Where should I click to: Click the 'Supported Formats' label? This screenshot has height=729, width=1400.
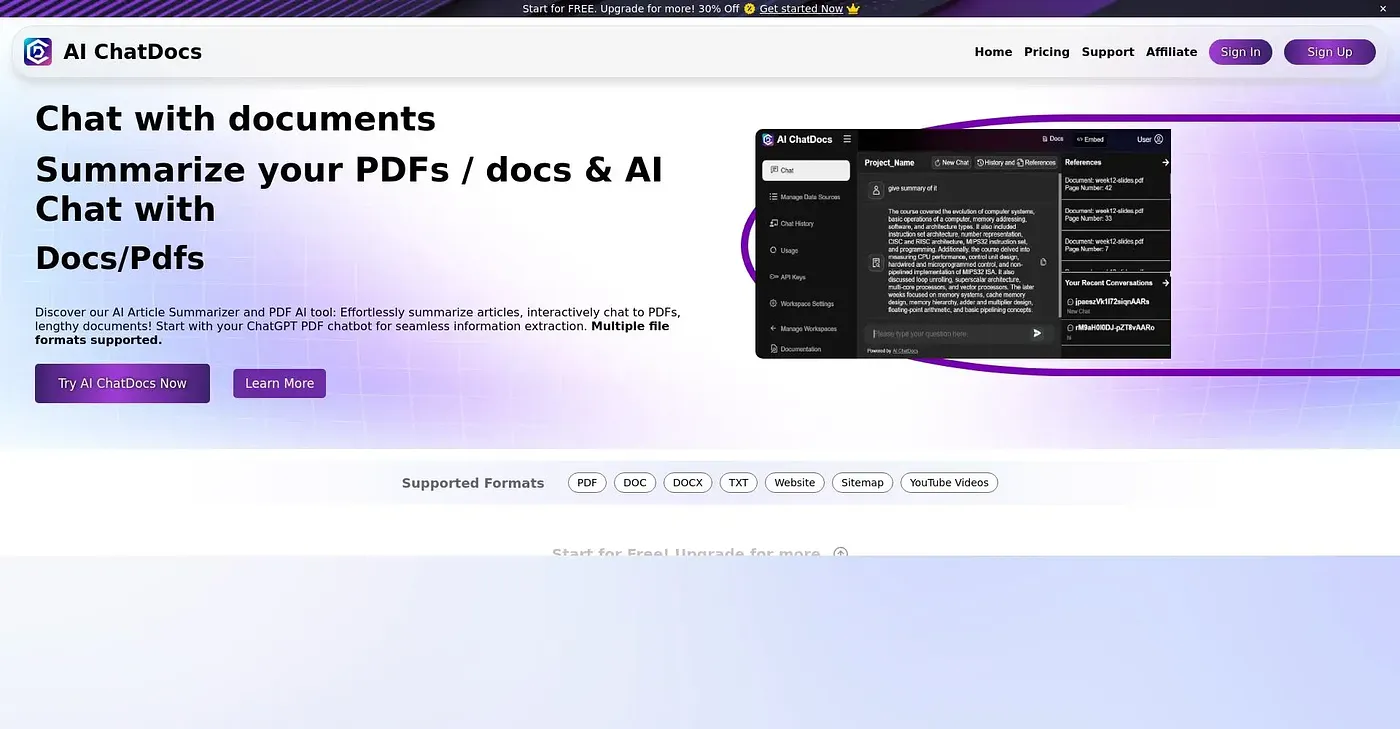(x=473, y=483)
